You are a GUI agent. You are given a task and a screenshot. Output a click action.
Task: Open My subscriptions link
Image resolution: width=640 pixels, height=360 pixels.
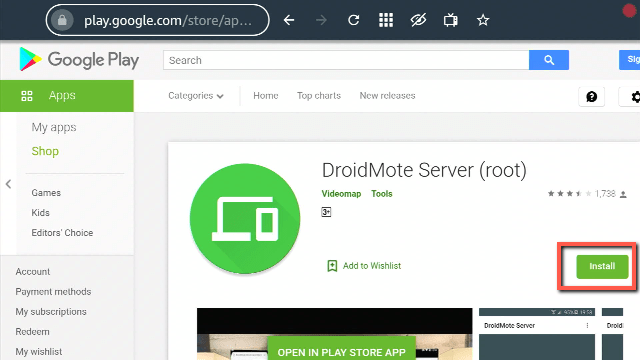click(x=51, y=311)
